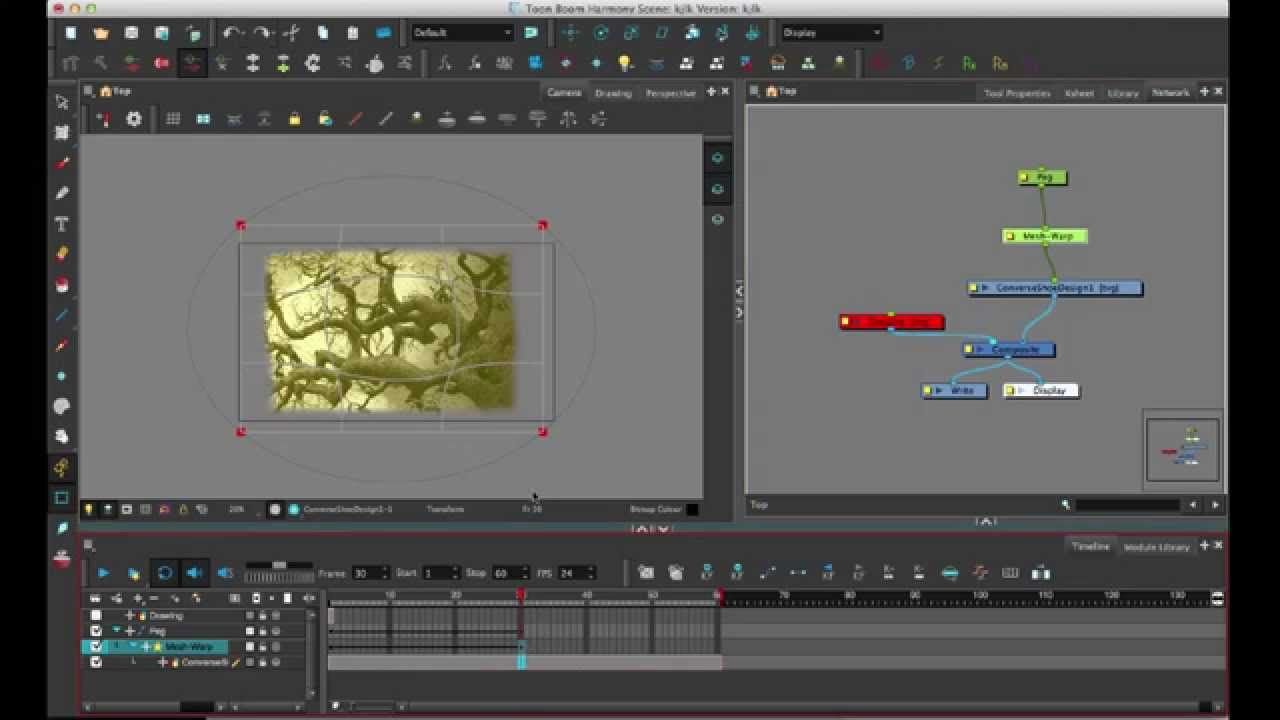Open the Library tab
1280x720 pixels.
pos(1123,93)
